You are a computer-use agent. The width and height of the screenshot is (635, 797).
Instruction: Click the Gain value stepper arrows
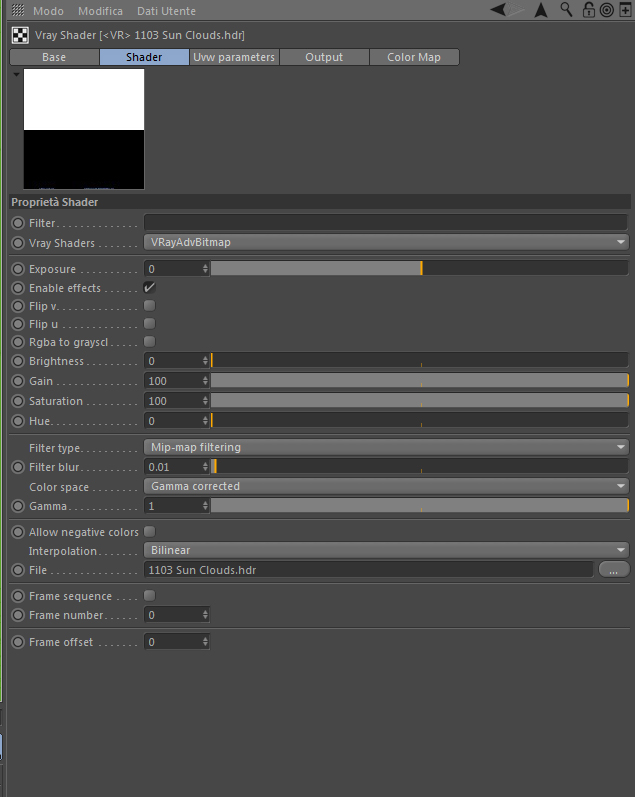[205, 381]
